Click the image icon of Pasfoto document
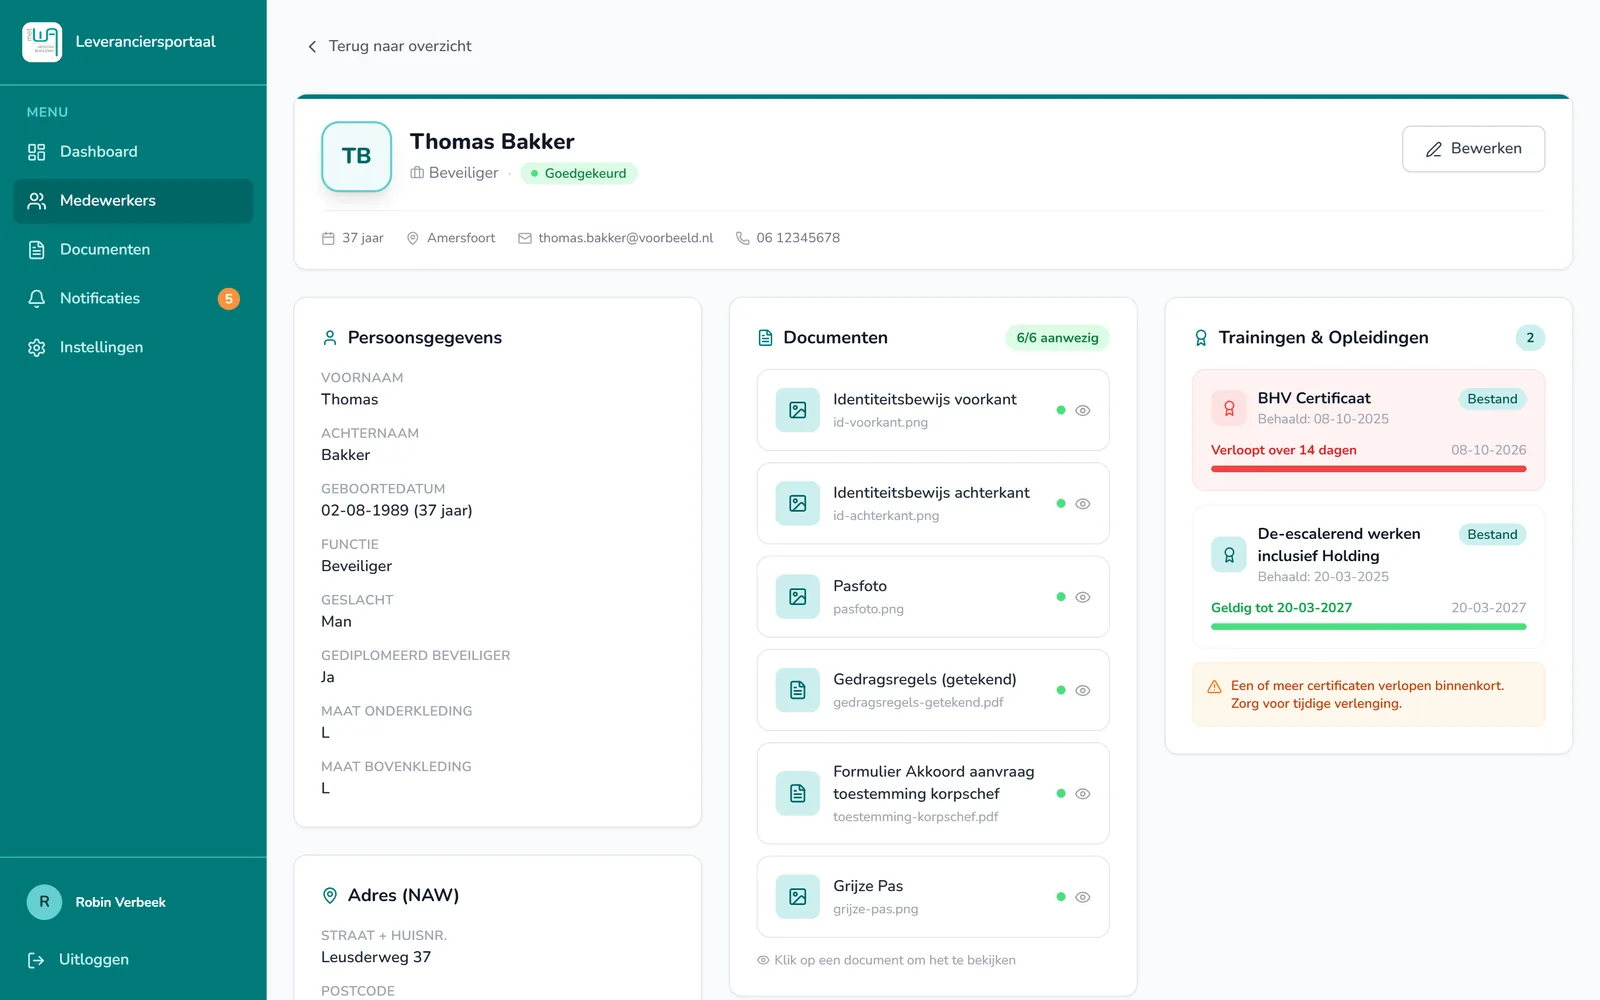 (x=798, y=597)
